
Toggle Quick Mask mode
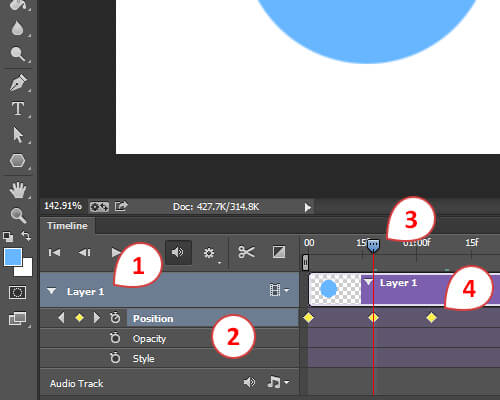pyautogui.click(x=17, y=293)
